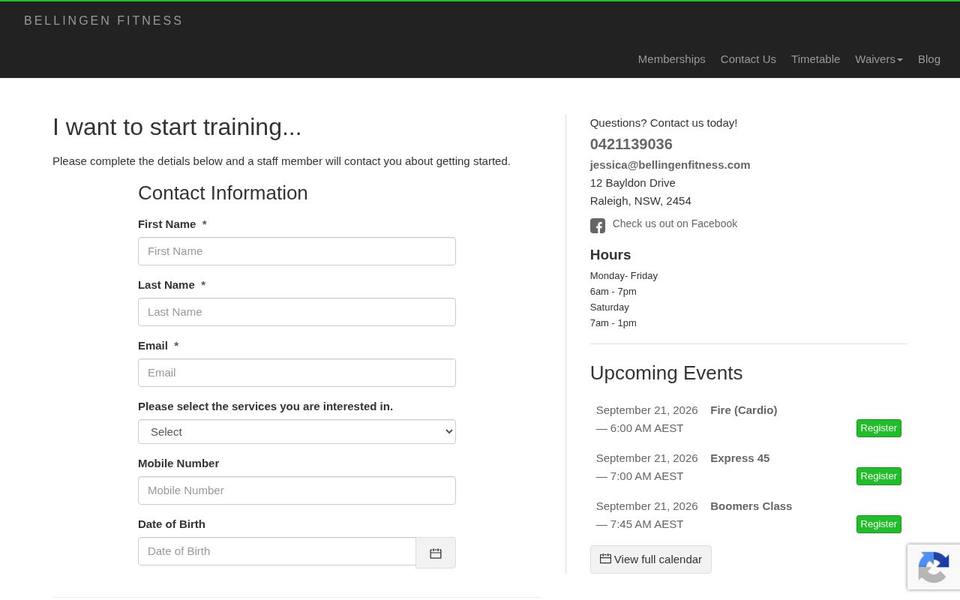960x600 pixels.
Task: Click into the Mobile Number field
Action: (297, 490)
